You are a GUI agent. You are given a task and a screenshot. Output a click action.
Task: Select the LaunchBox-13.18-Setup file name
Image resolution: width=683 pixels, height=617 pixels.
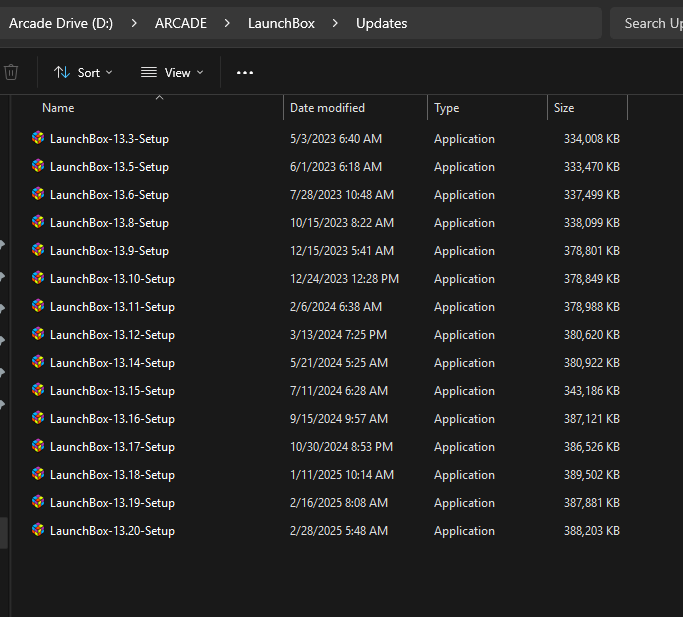point(112,475)
